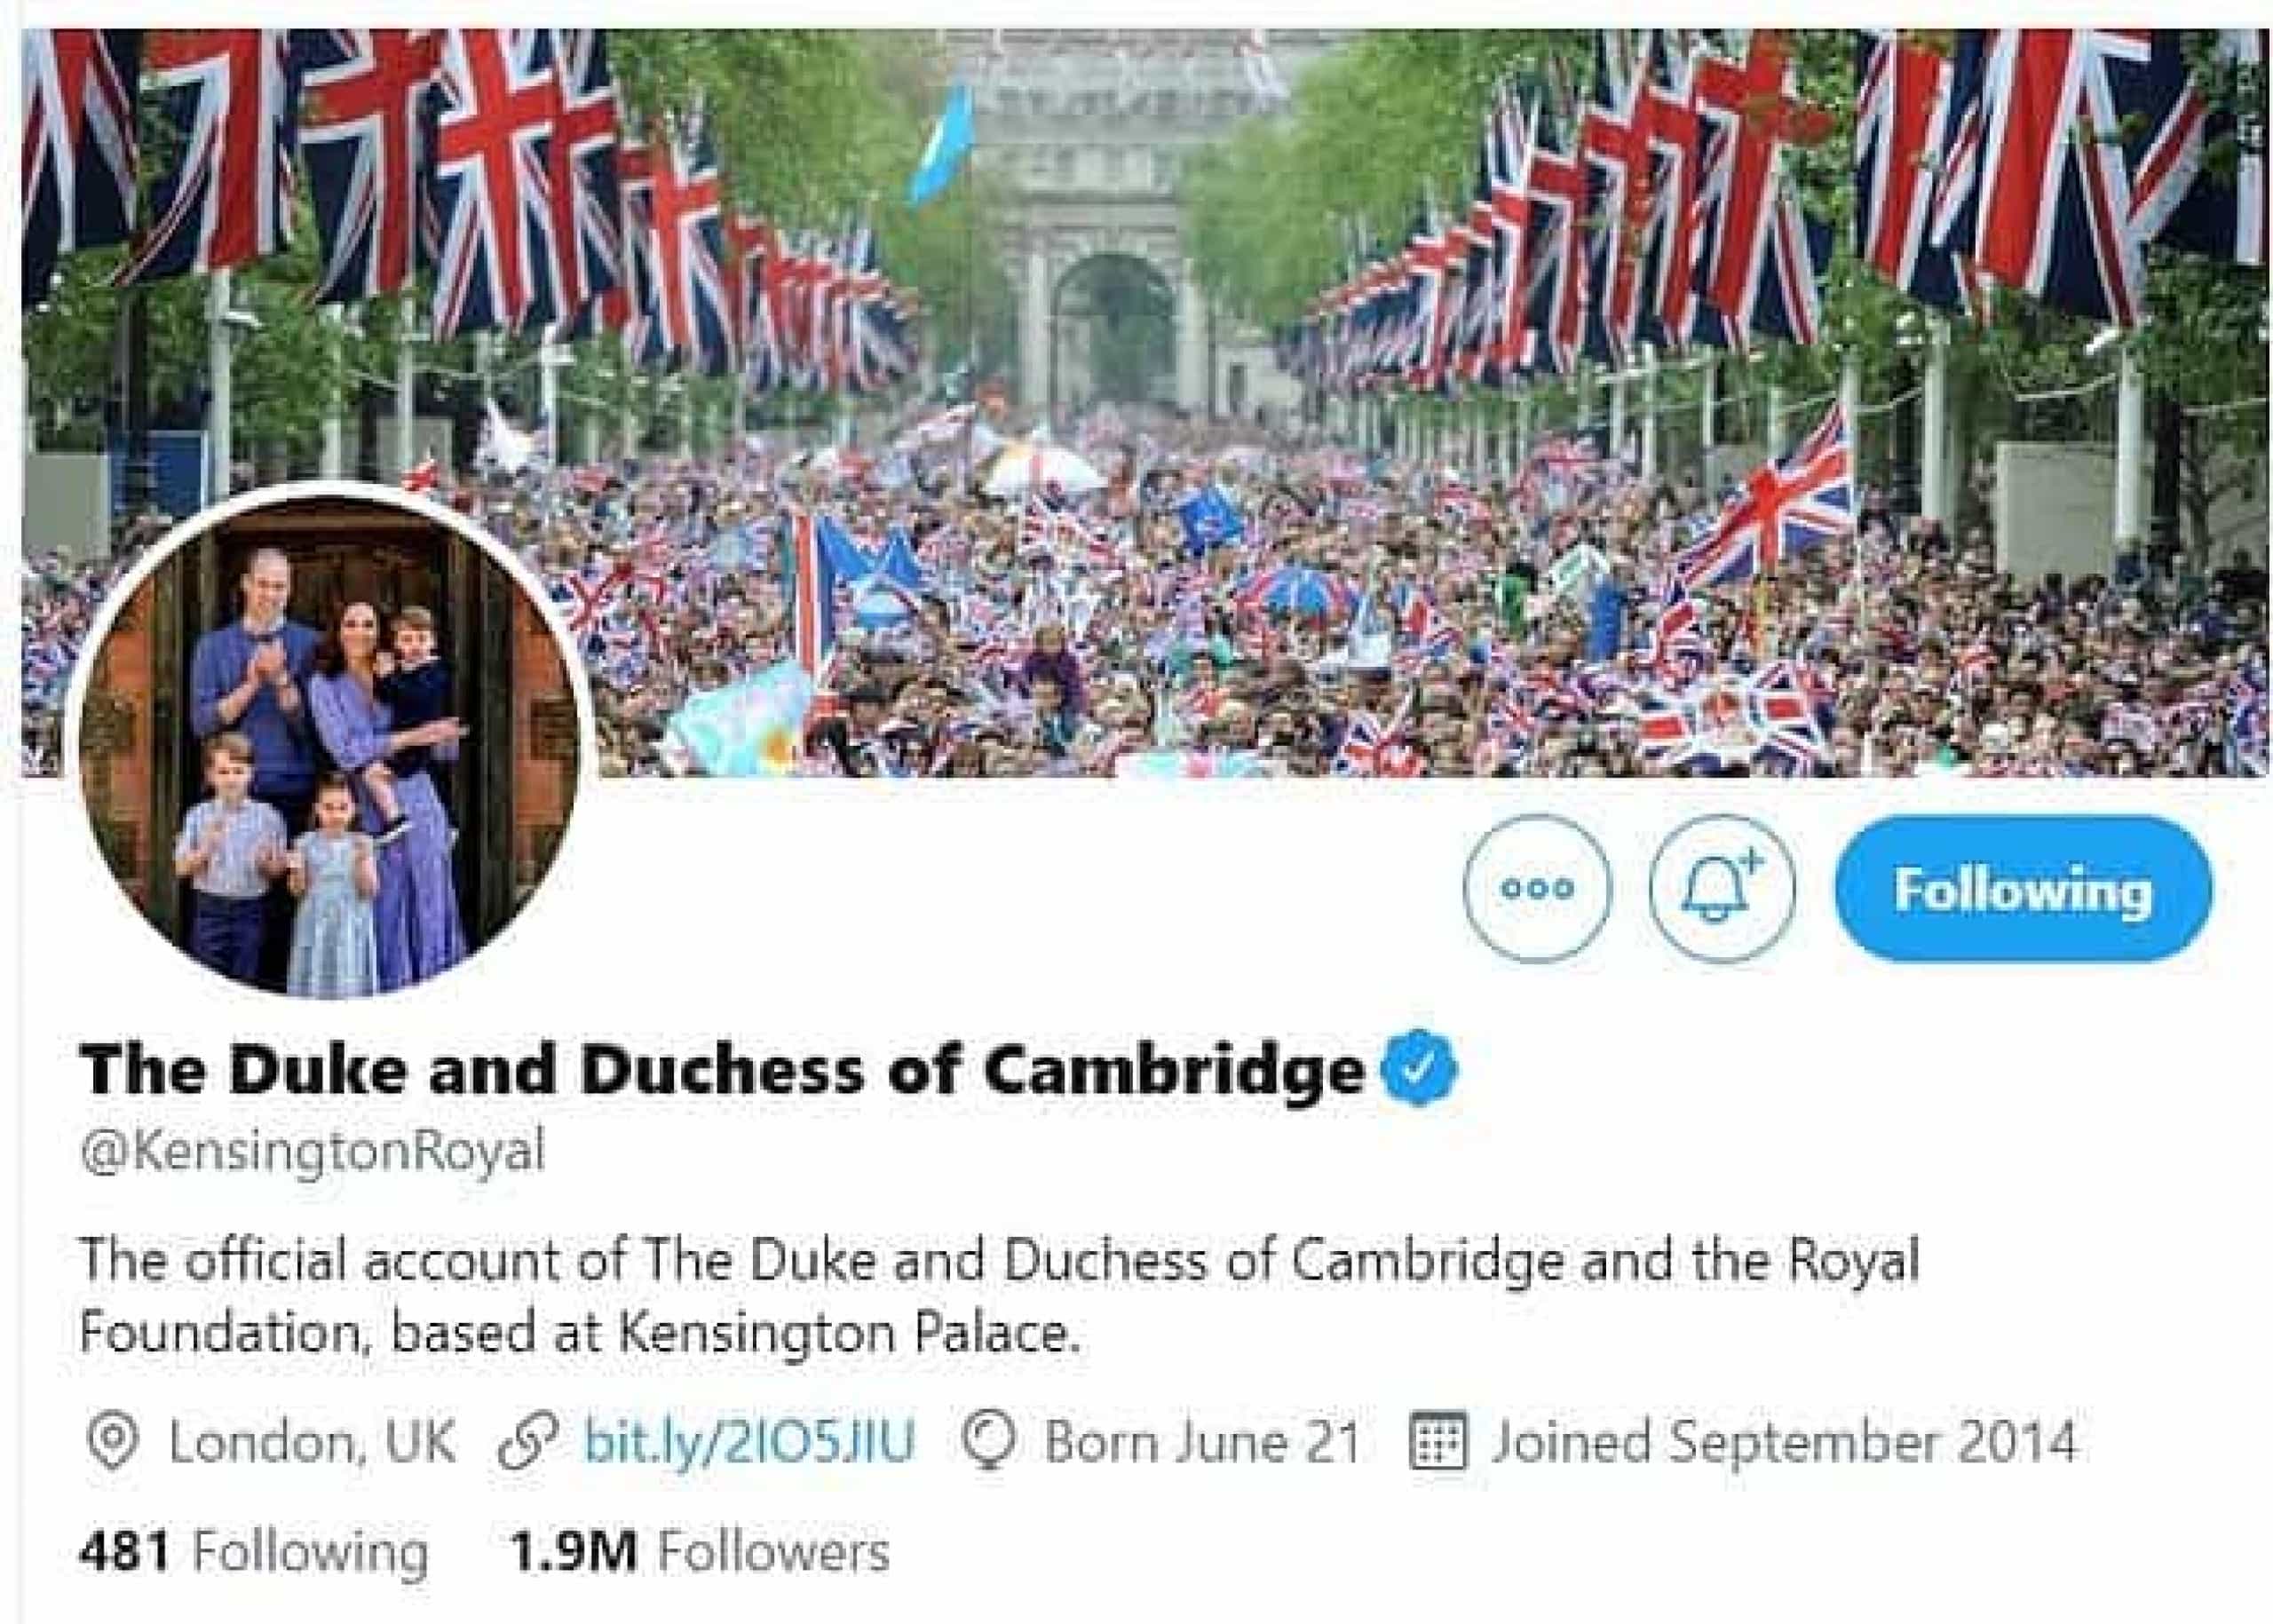Click the @KensingtonRoyal handle
Screen dimensions: 2273x1624
point(313,1151)
